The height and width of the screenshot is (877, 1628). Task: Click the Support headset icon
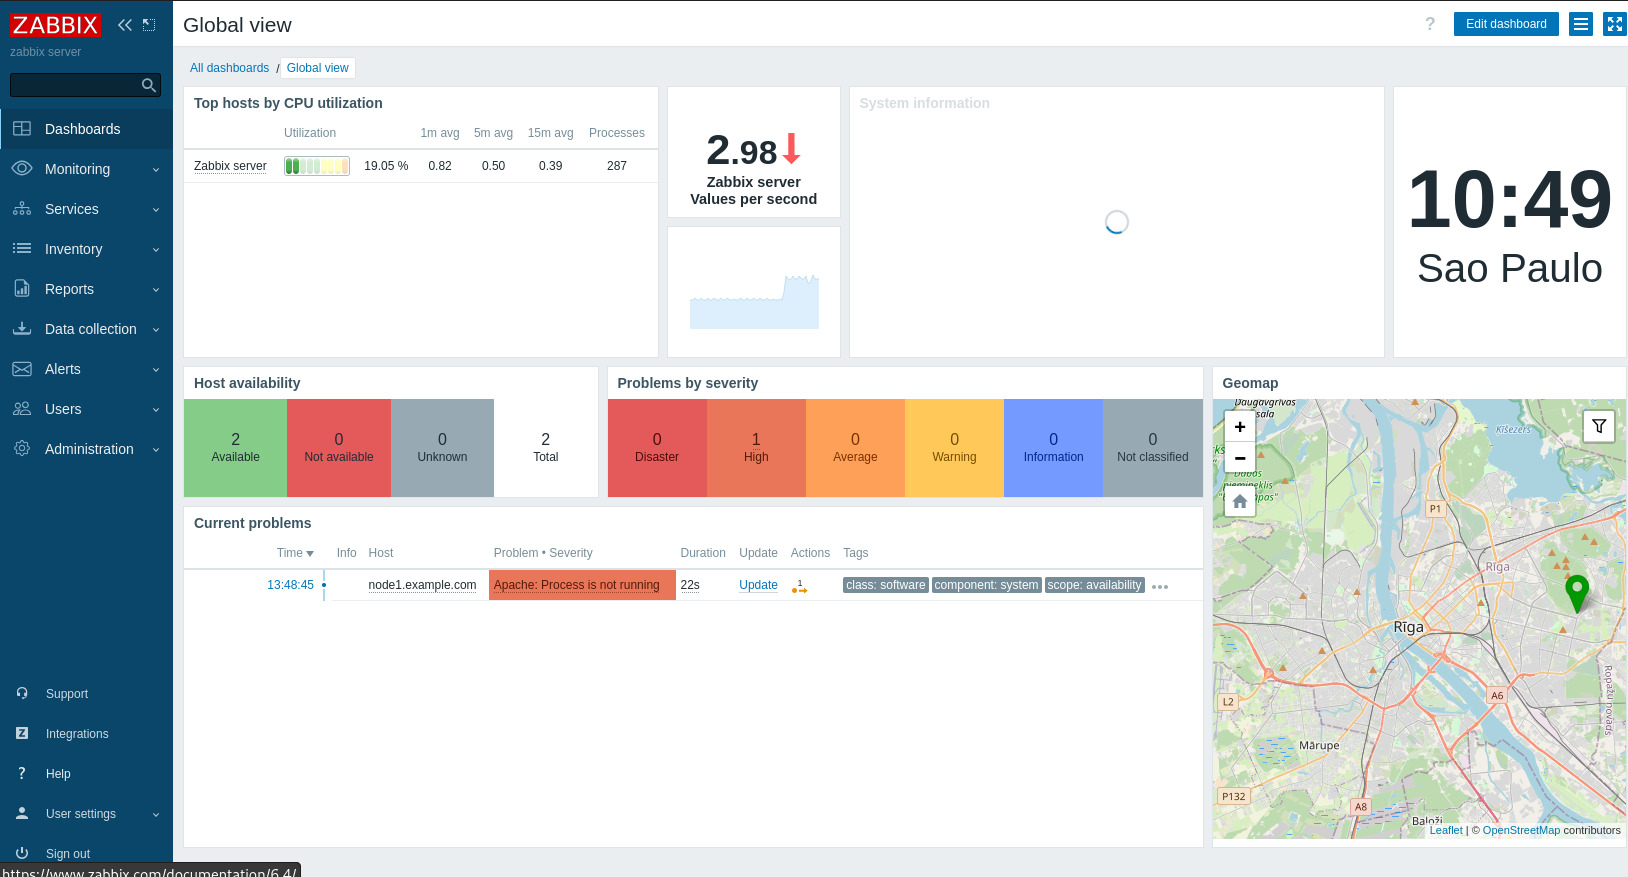pos(22,693)
